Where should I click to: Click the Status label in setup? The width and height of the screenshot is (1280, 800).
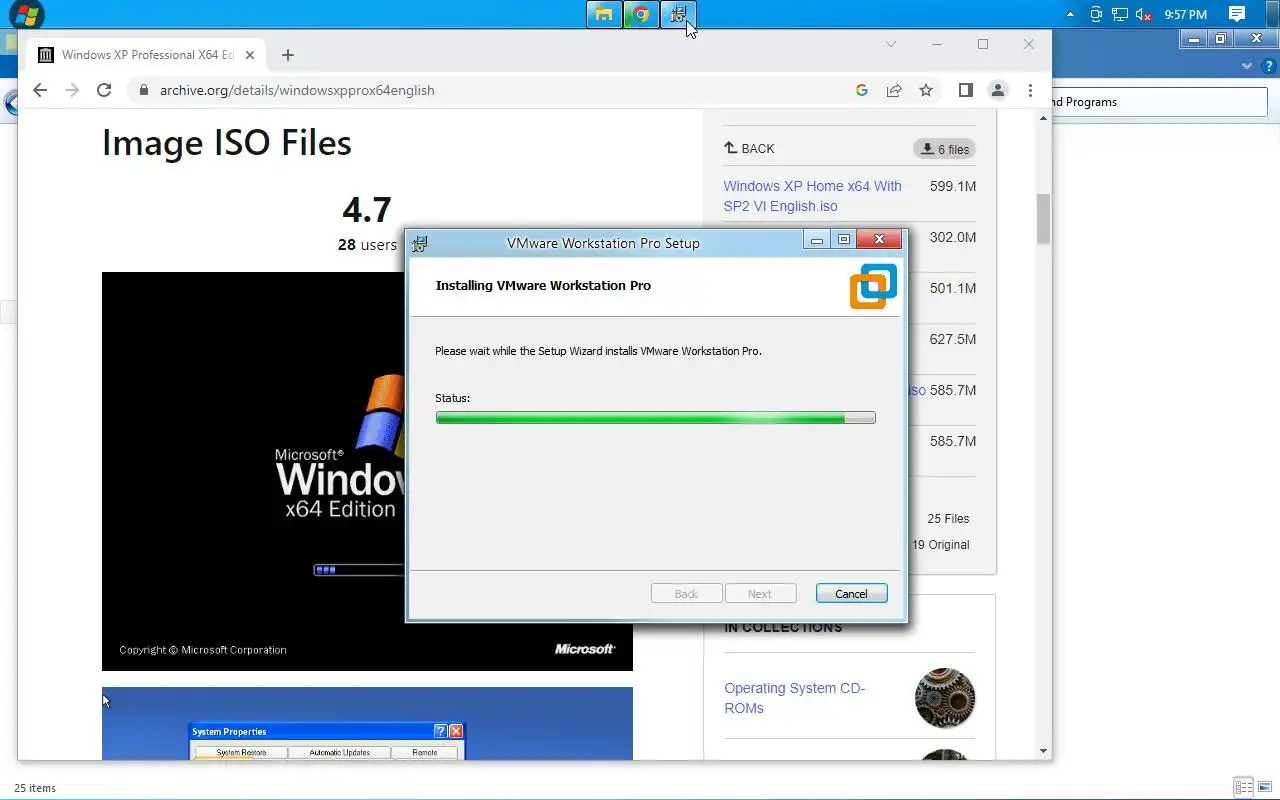point(452,398)
